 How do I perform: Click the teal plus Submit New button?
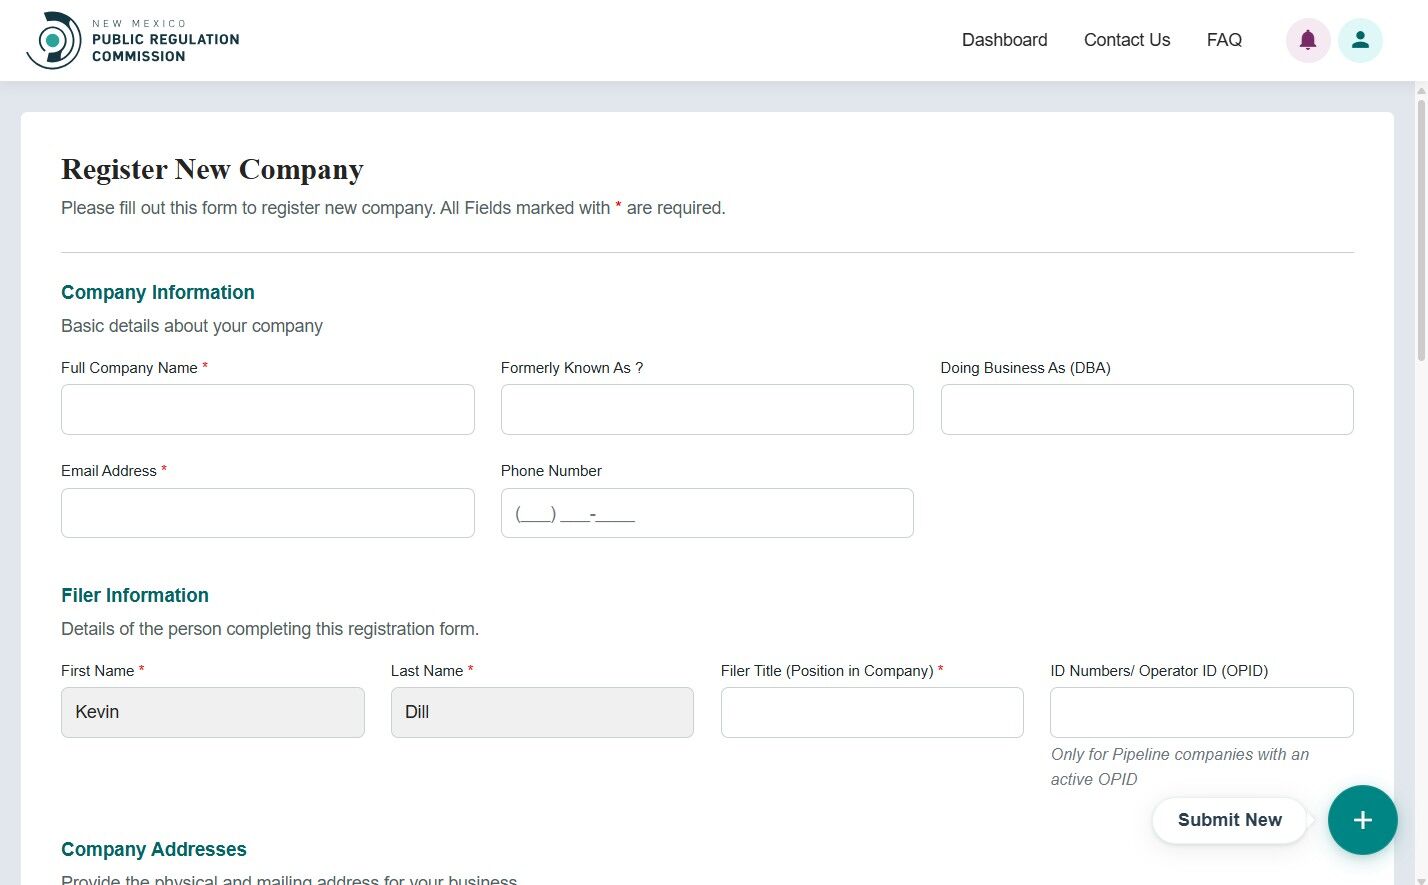click(1362, 820)
